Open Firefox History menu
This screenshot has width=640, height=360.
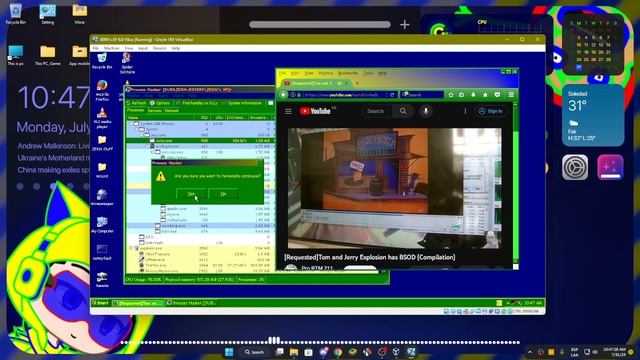click(326, 73)
